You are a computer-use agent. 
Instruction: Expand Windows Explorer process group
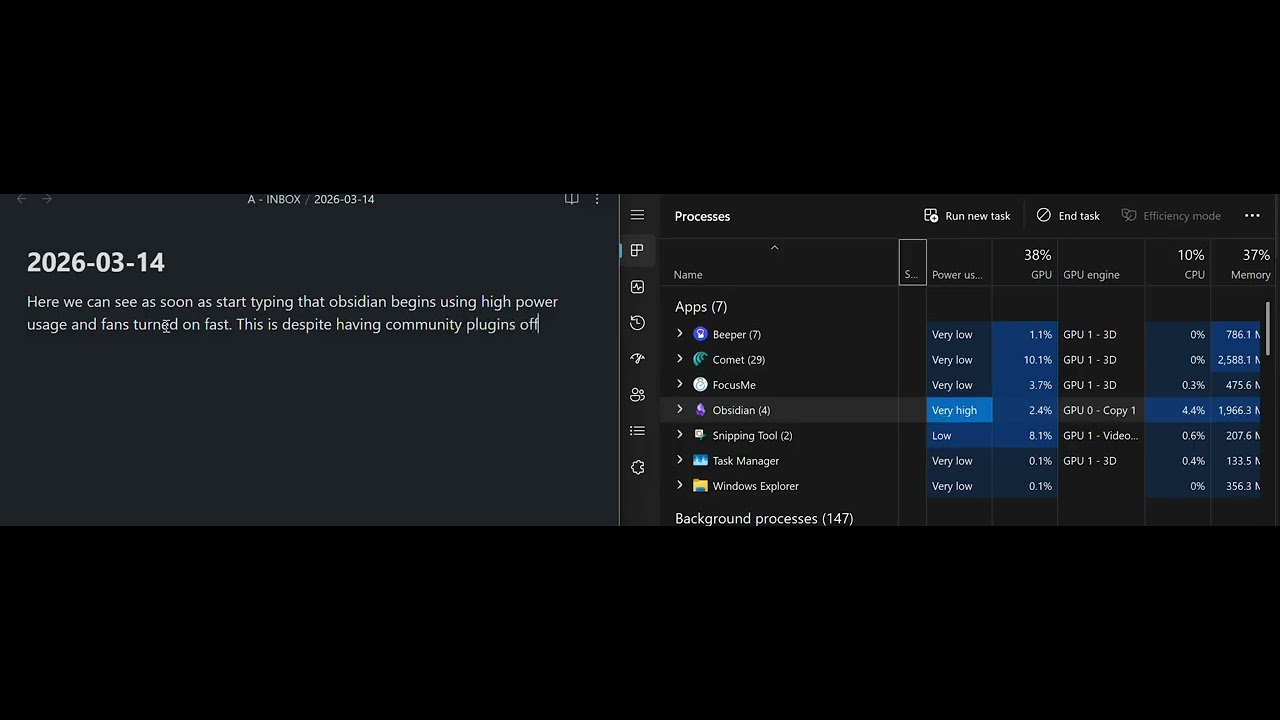tap(680, 486)
